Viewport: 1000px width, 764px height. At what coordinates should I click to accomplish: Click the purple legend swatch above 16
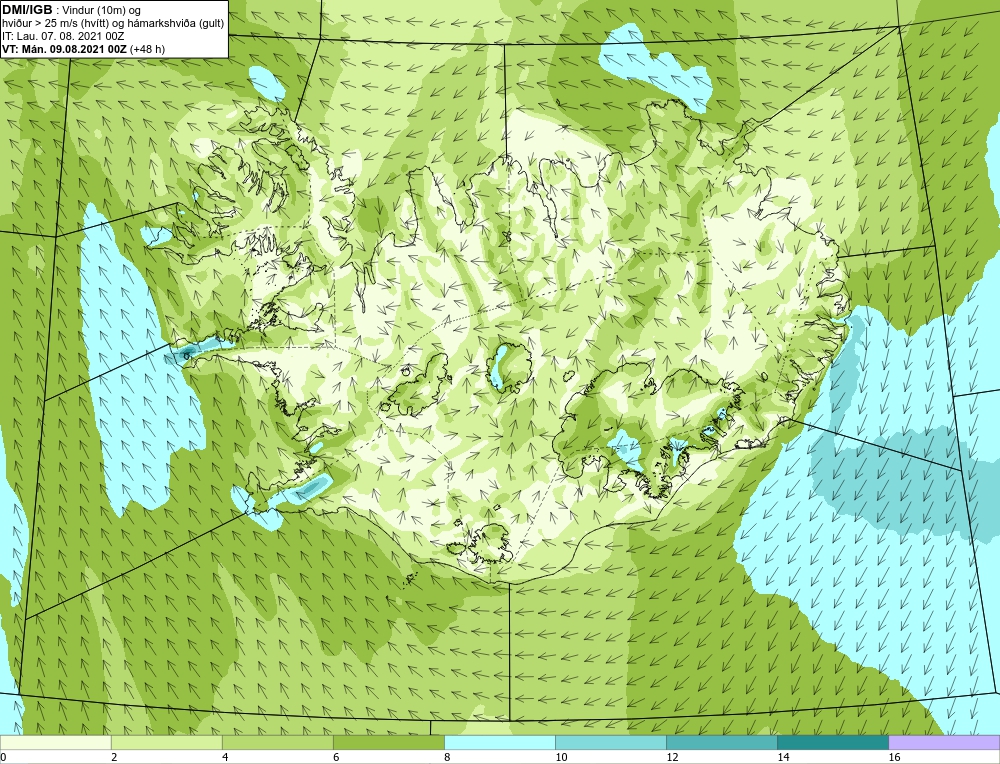(944, 742)
